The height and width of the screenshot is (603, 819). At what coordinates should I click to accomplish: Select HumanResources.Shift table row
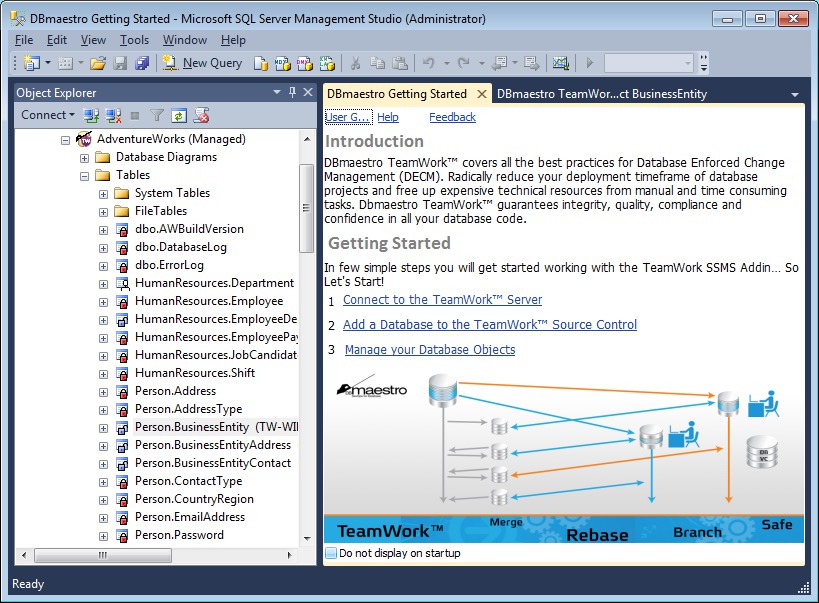point(194,374)
